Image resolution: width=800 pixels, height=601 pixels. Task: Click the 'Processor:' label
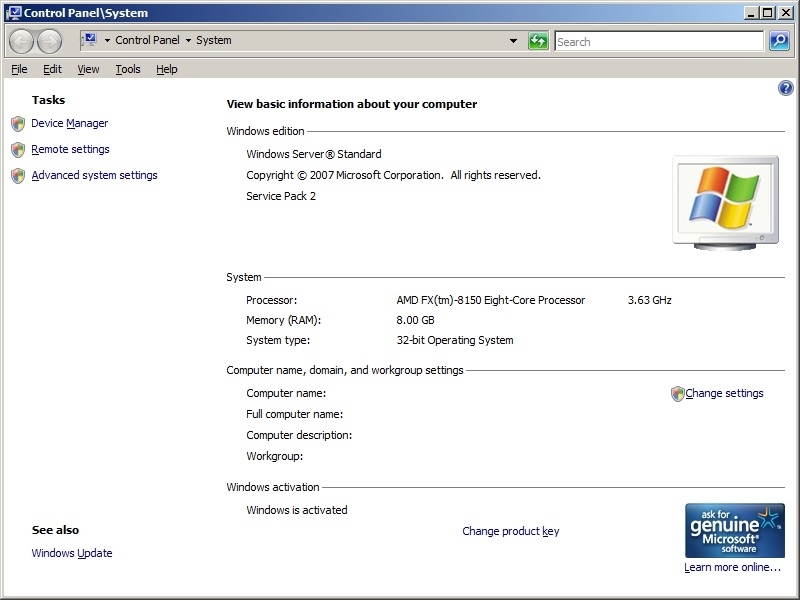pyautogui.click(x=271, y=300)
